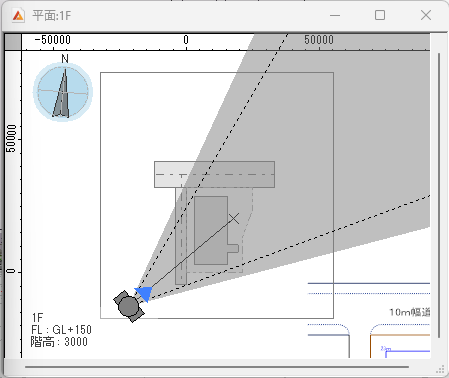Viewport: 449px width, 378px height.
Task: Click the vertical scrollbar on right
Action: tap(439, 195)
